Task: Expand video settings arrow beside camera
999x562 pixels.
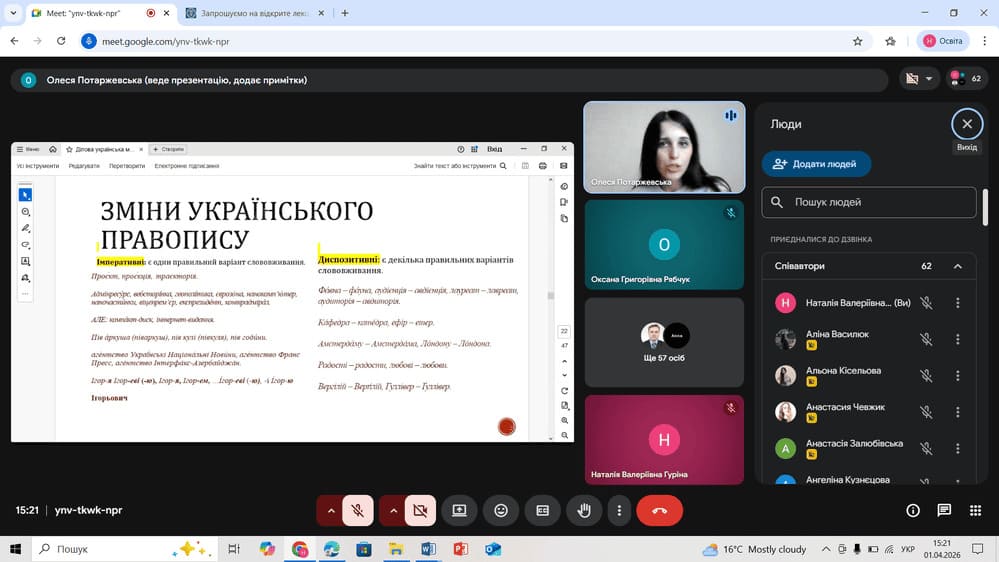Action: [x=393, y=510]
